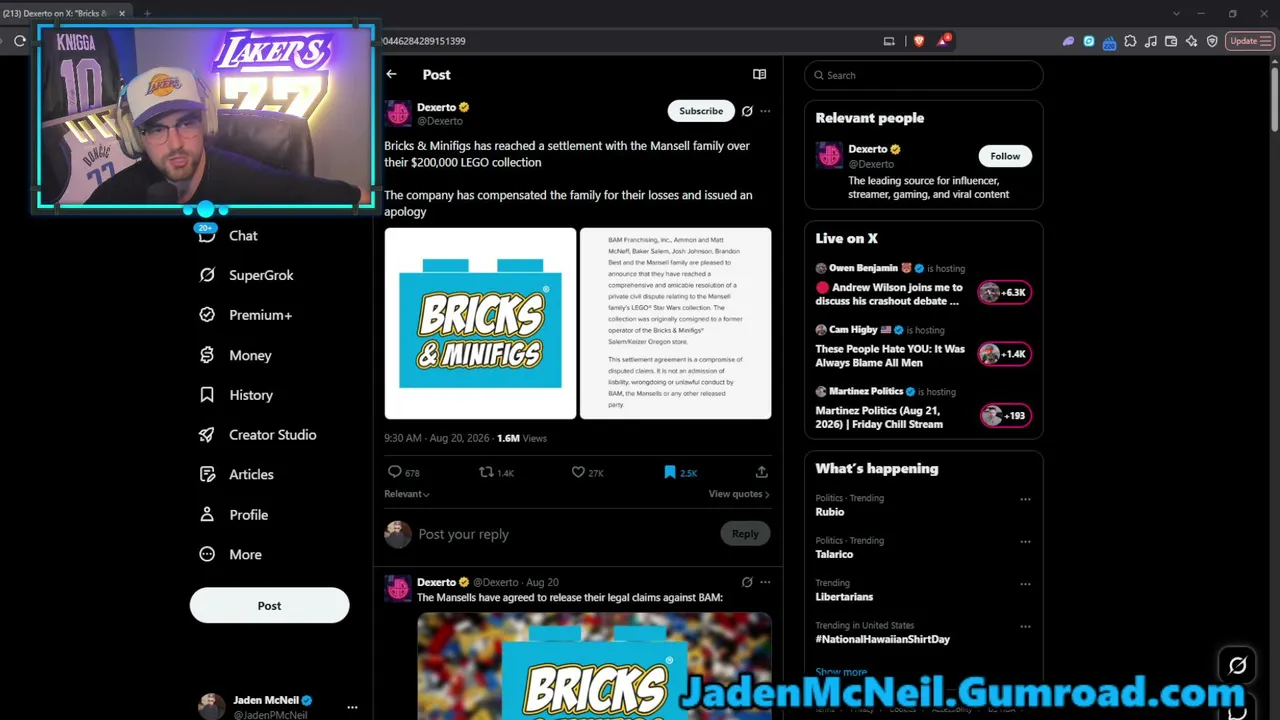Viewport: 1280px width, 720px height.
Task: Open options for #NationalHawaiianShirtDay trend
Action: tap(1025, 626)
